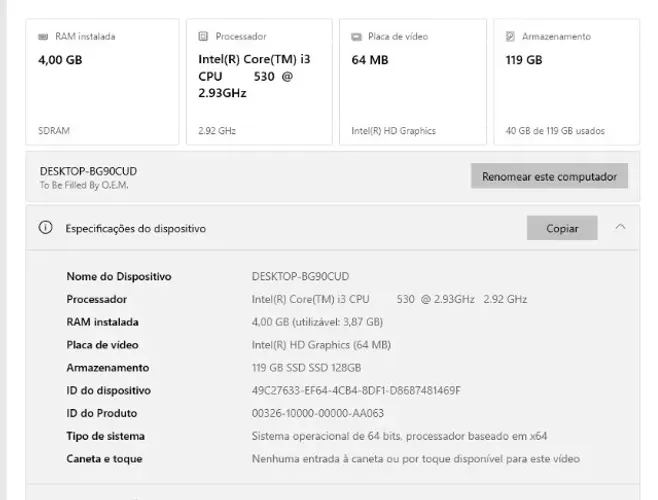Select ID do Produto value 00326-10000-00000-AA063
658x500 pixels.
coord(318,413)
